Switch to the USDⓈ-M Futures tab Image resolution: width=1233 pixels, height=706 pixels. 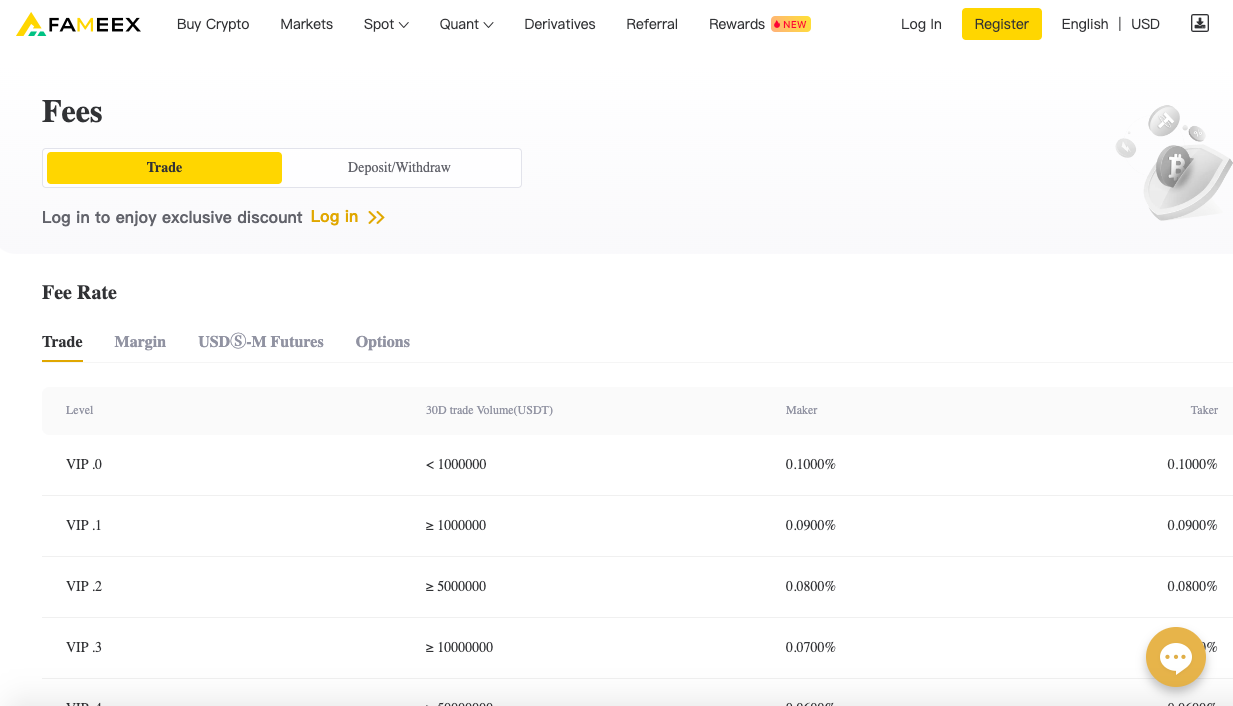tap(261, 342)
